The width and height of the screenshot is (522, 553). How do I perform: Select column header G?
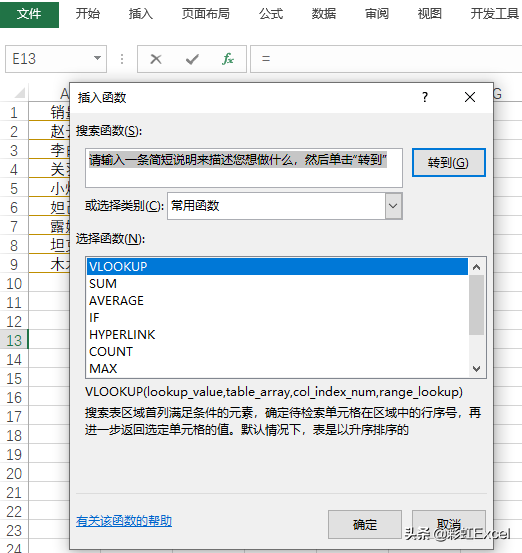point(497,94)
